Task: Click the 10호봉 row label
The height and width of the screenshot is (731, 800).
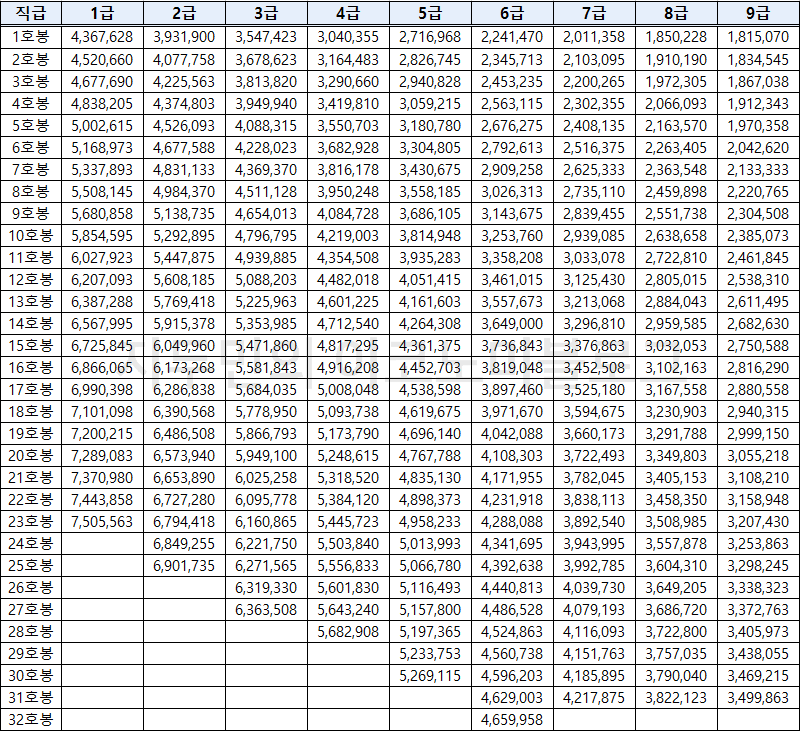Action: tap(31, 235)
